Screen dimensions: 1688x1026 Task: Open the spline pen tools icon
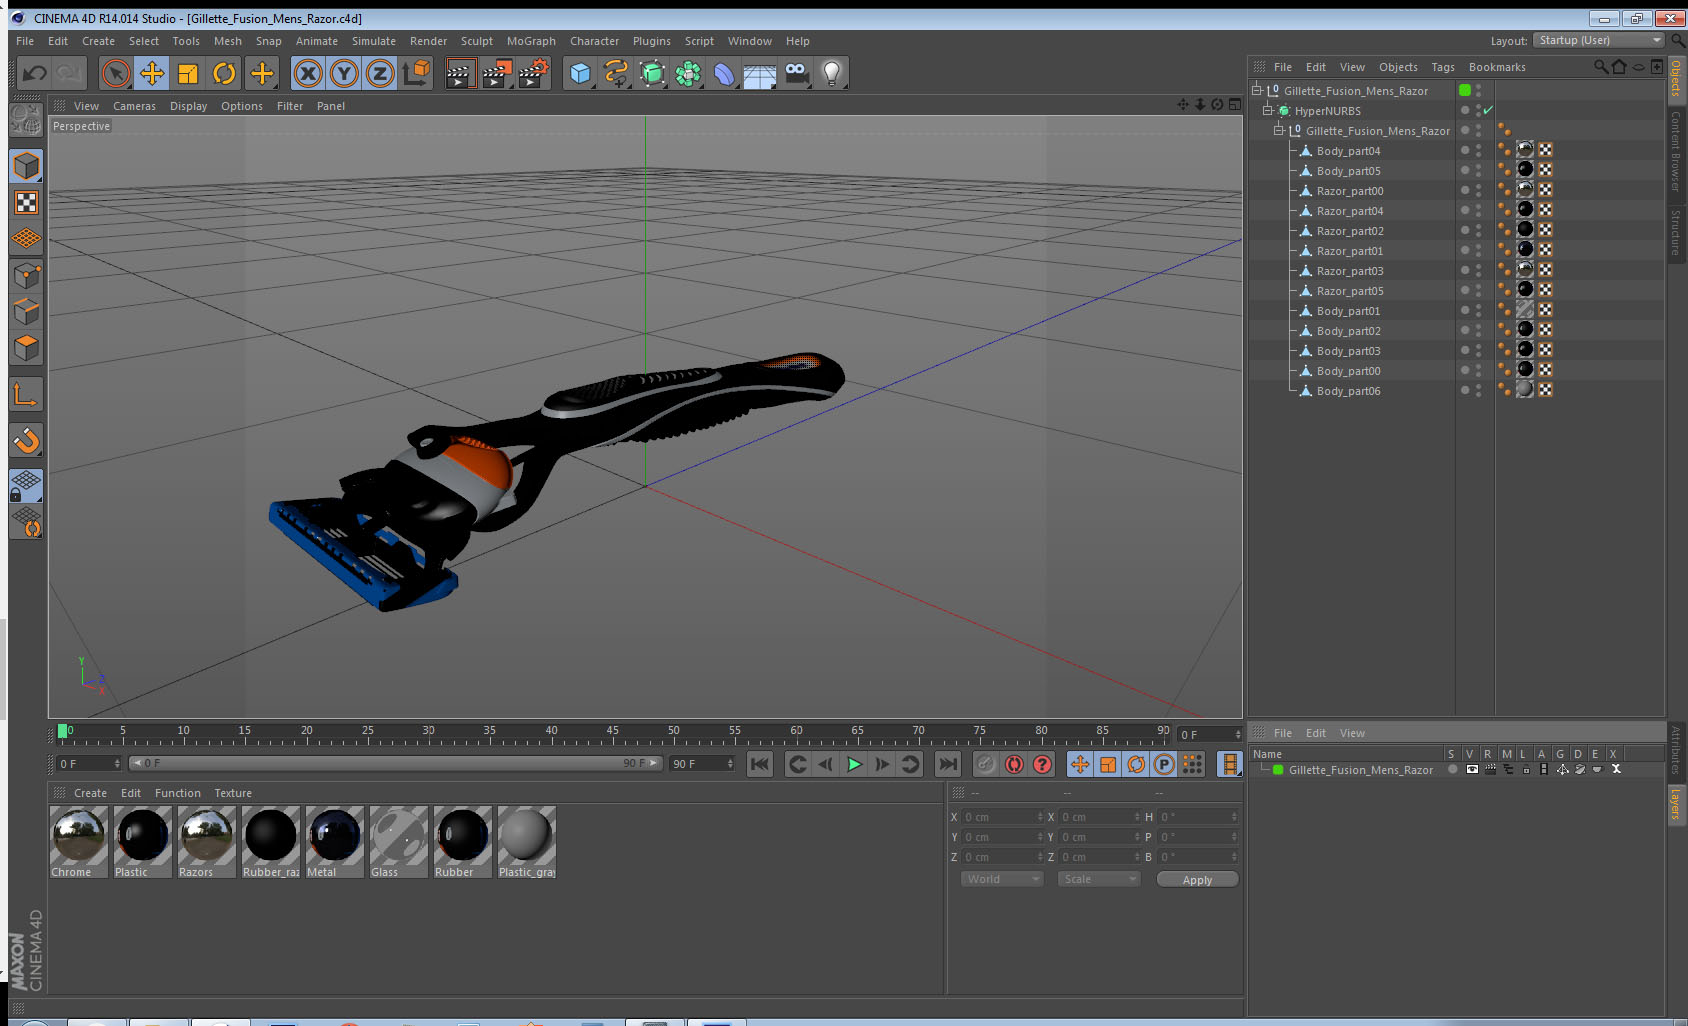(x=616, y=73)
